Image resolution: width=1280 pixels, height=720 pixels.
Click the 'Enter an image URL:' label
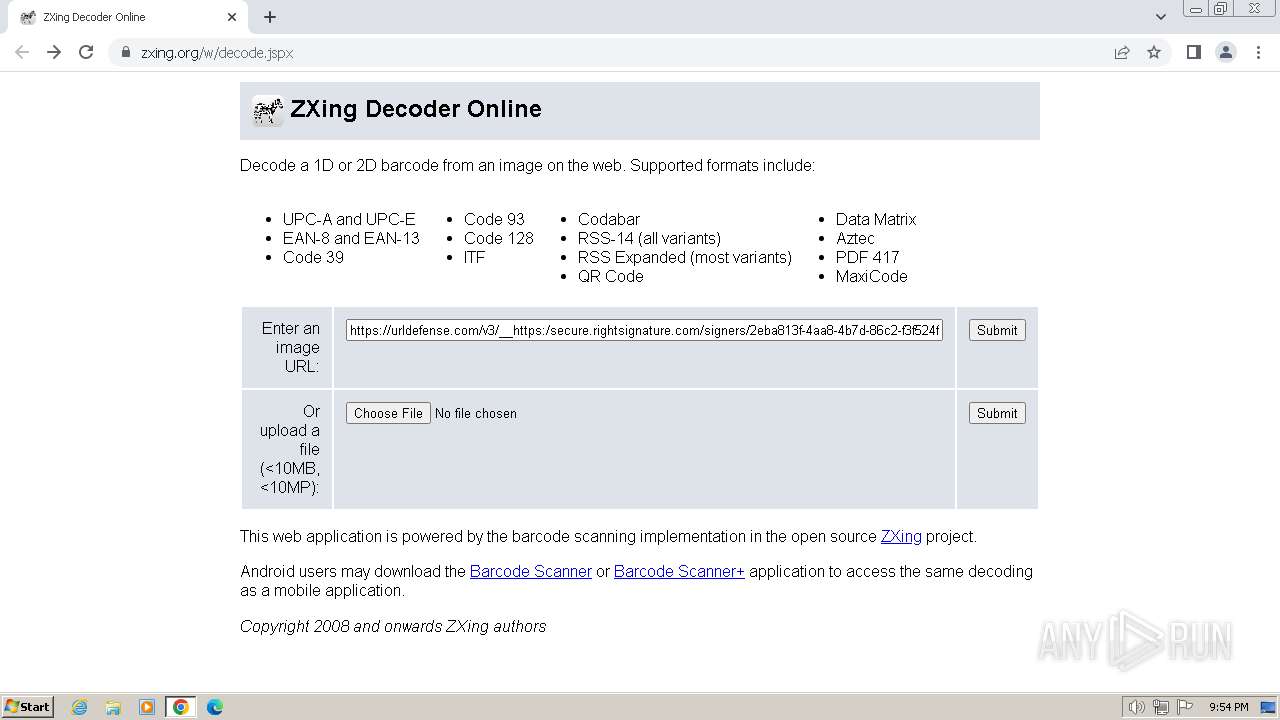(x=290, y=347)
